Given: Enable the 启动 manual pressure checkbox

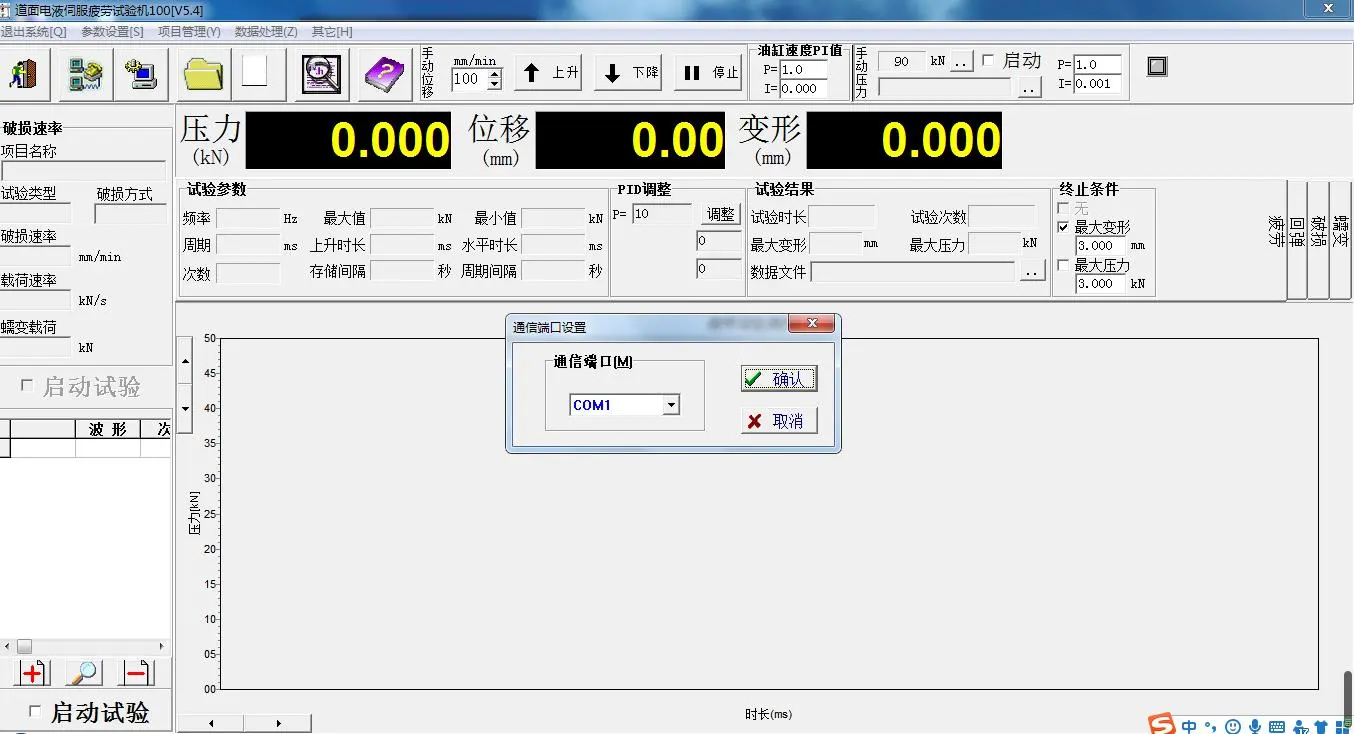Looking at the screenshot, I should pos(988,61).
